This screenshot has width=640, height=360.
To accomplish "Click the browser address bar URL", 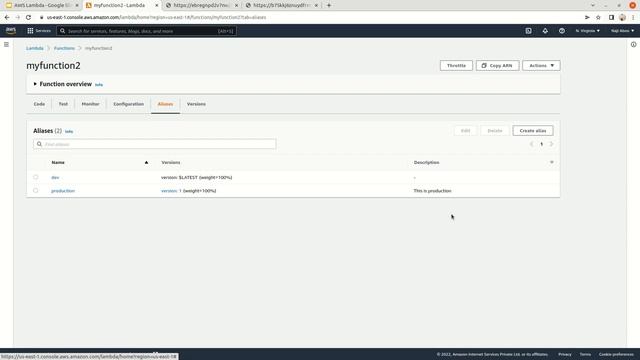I will click(x=156, y=18).
